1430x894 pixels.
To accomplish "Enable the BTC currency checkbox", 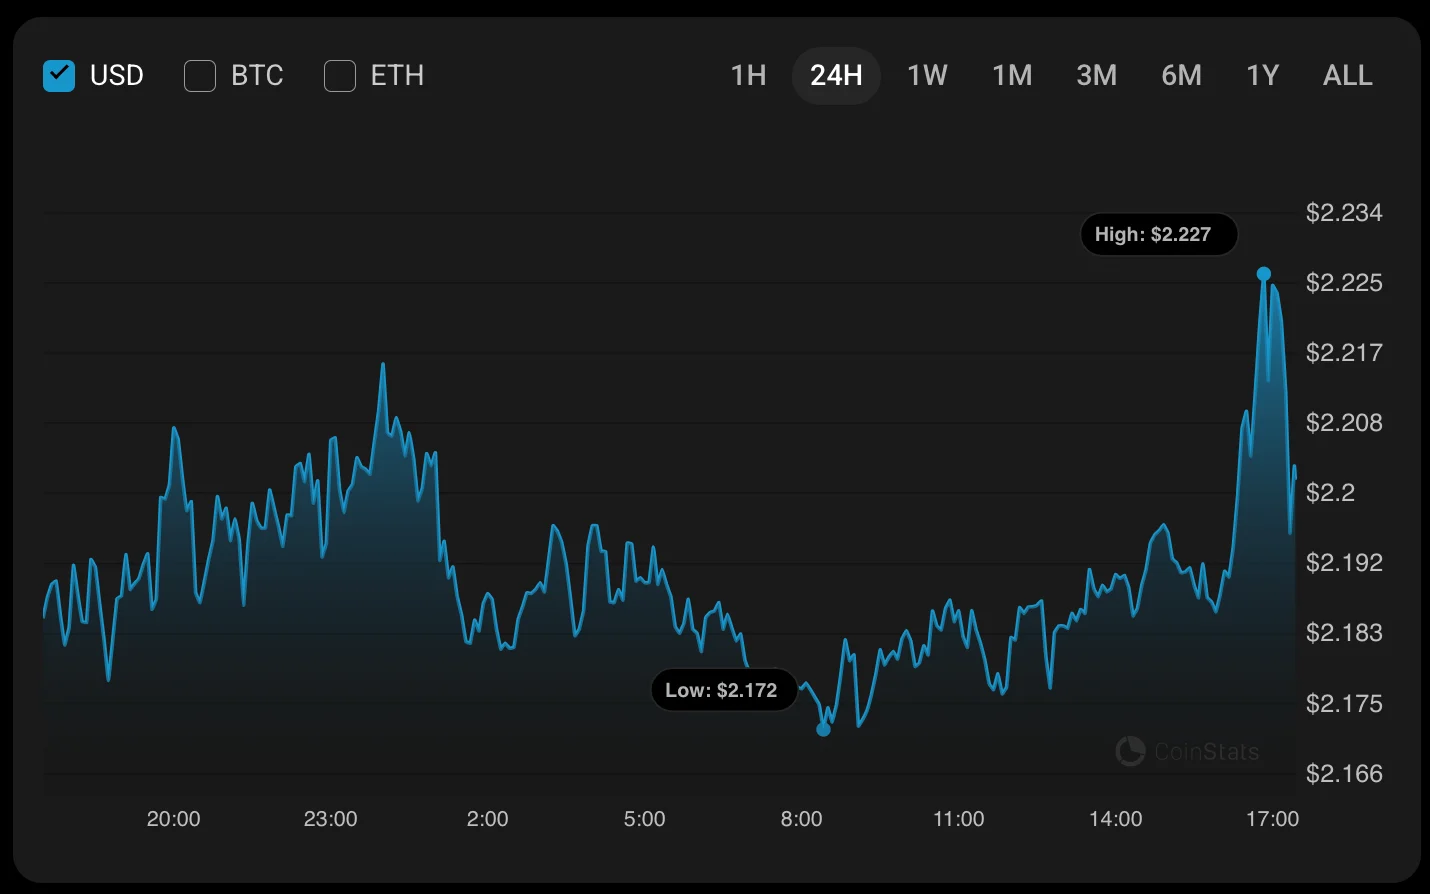I will pos(200,76).
